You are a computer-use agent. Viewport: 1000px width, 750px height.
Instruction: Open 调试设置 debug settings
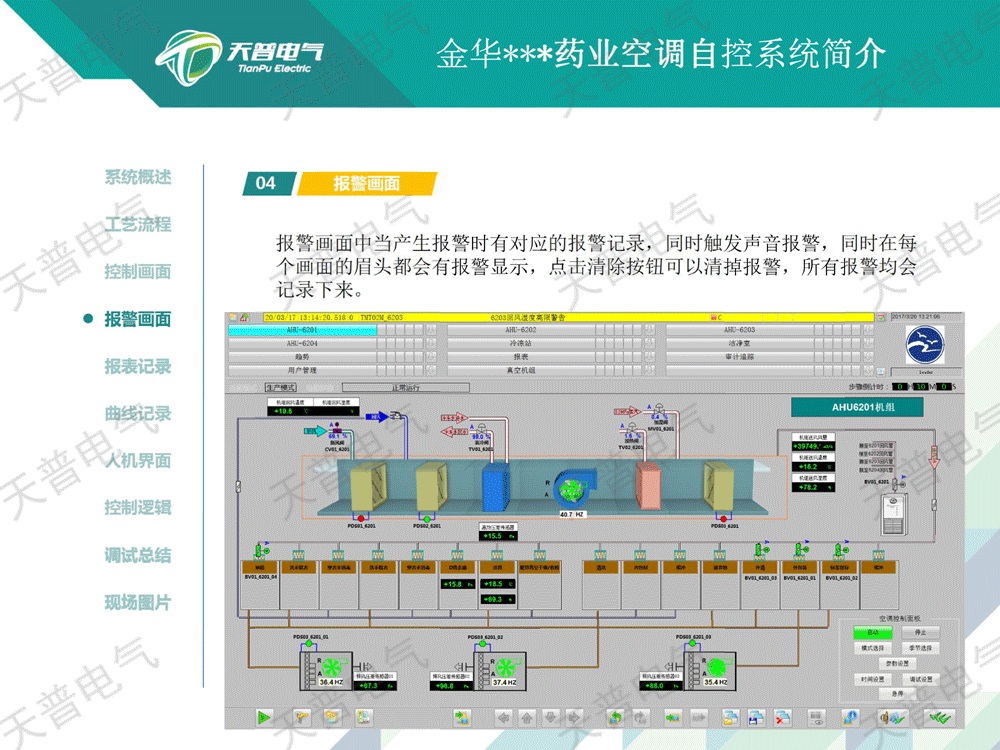(921, 679)
